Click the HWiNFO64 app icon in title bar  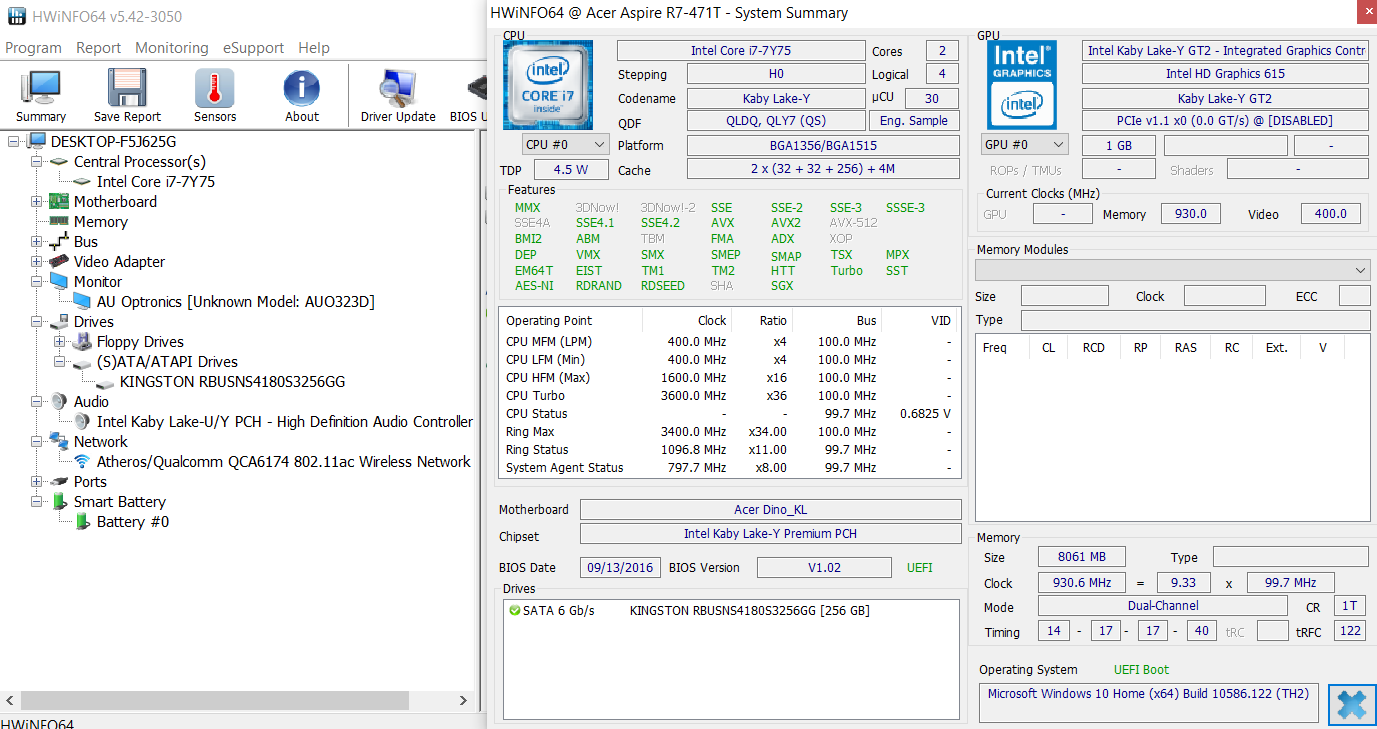click(x=17, y=17)
